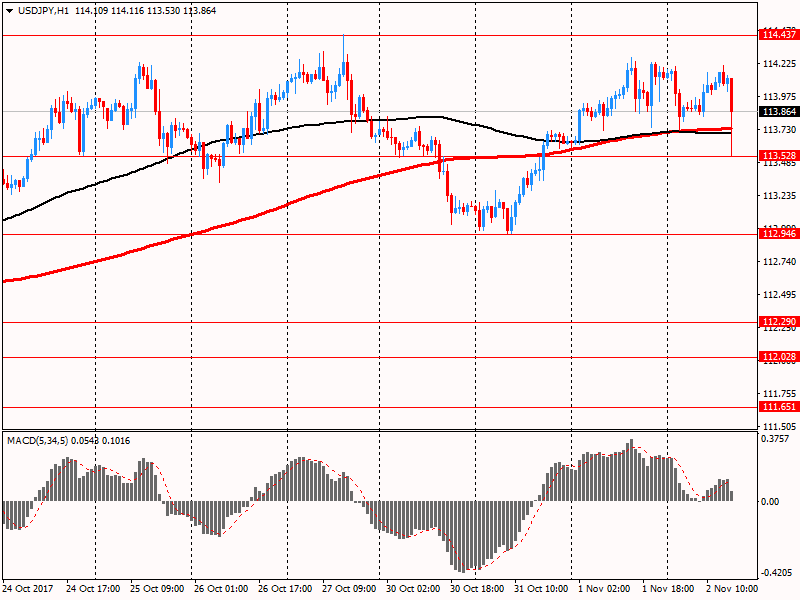Select the 111.651 red price level label
The image size is (800, 600).
pos(779,407)
